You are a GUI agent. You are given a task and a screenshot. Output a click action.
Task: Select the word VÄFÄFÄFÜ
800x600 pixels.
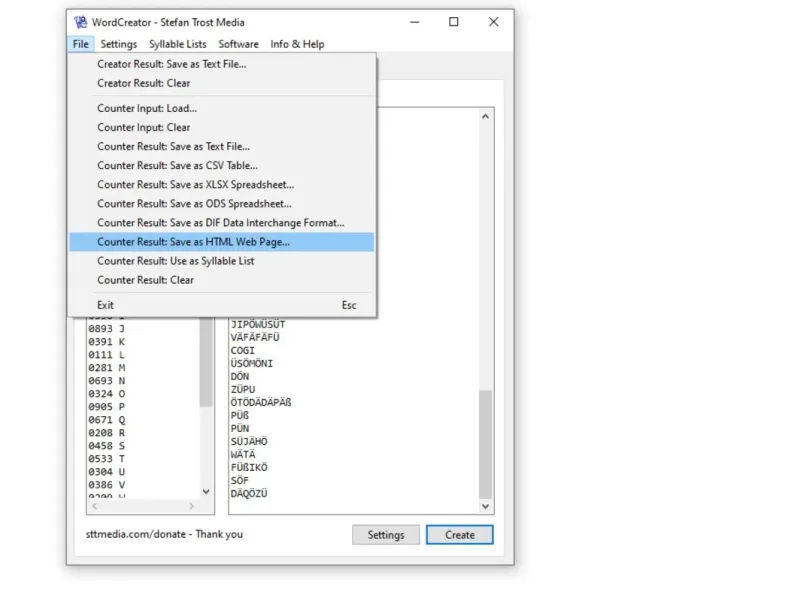tap(255, 337)
